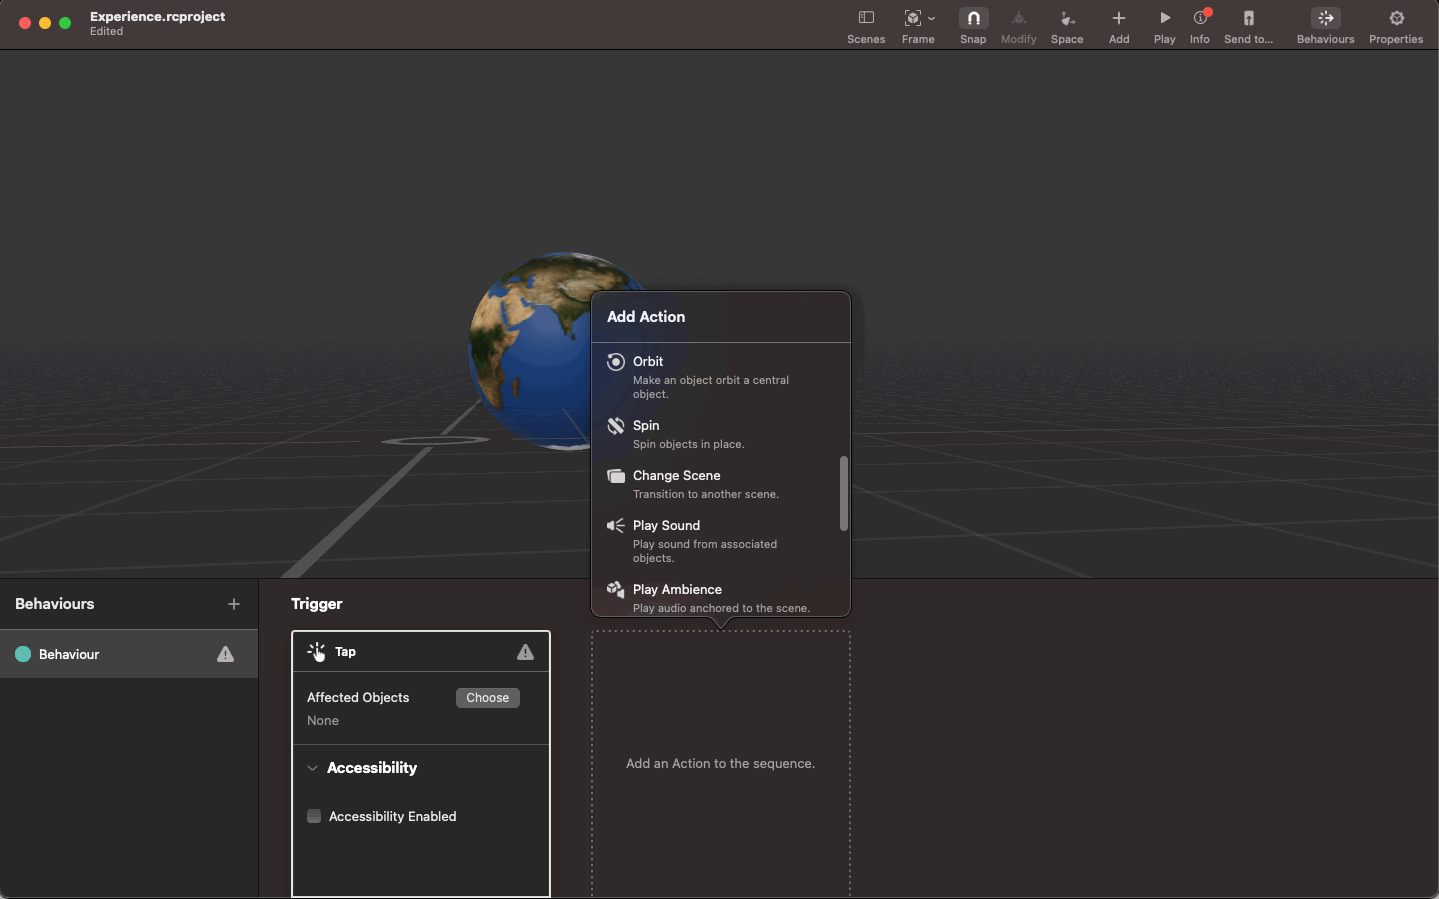
Task: Click the Frame toolbar icon
Action: coord(912,18)
